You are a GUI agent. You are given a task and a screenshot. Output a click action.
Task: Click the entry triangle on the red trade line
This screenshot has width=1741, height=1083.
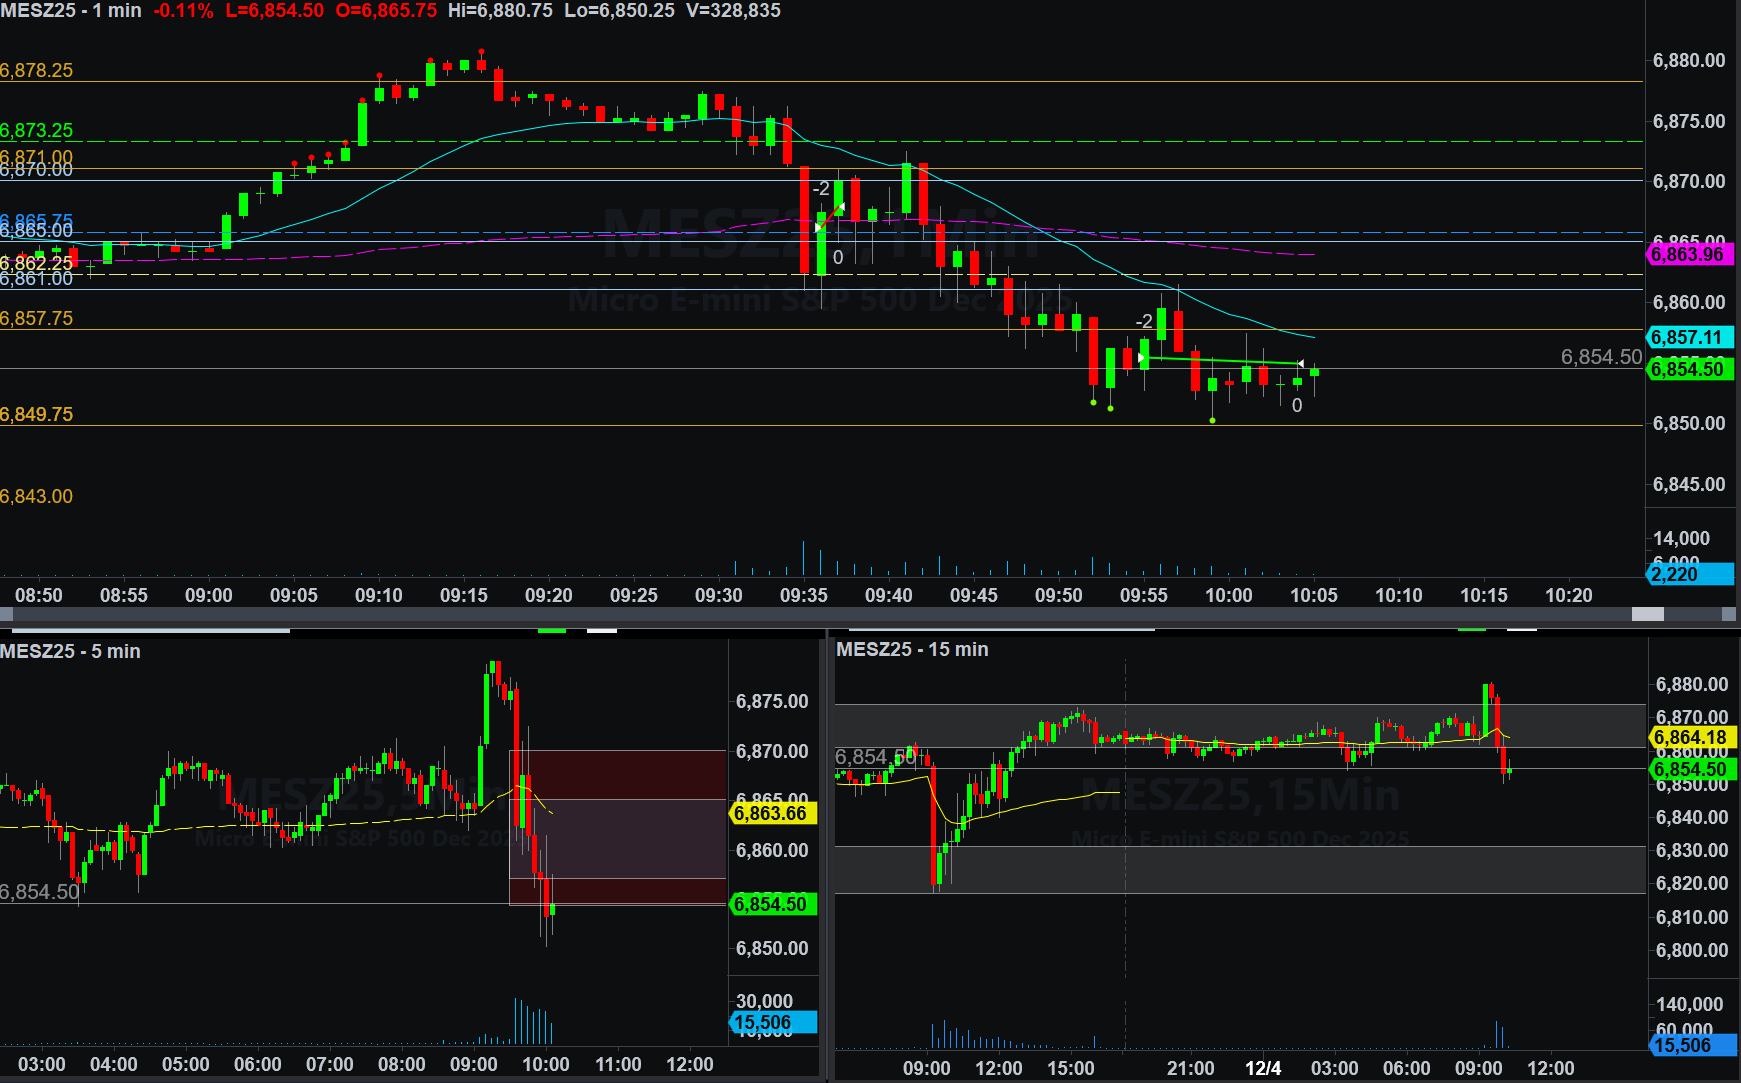click(818, 228)
